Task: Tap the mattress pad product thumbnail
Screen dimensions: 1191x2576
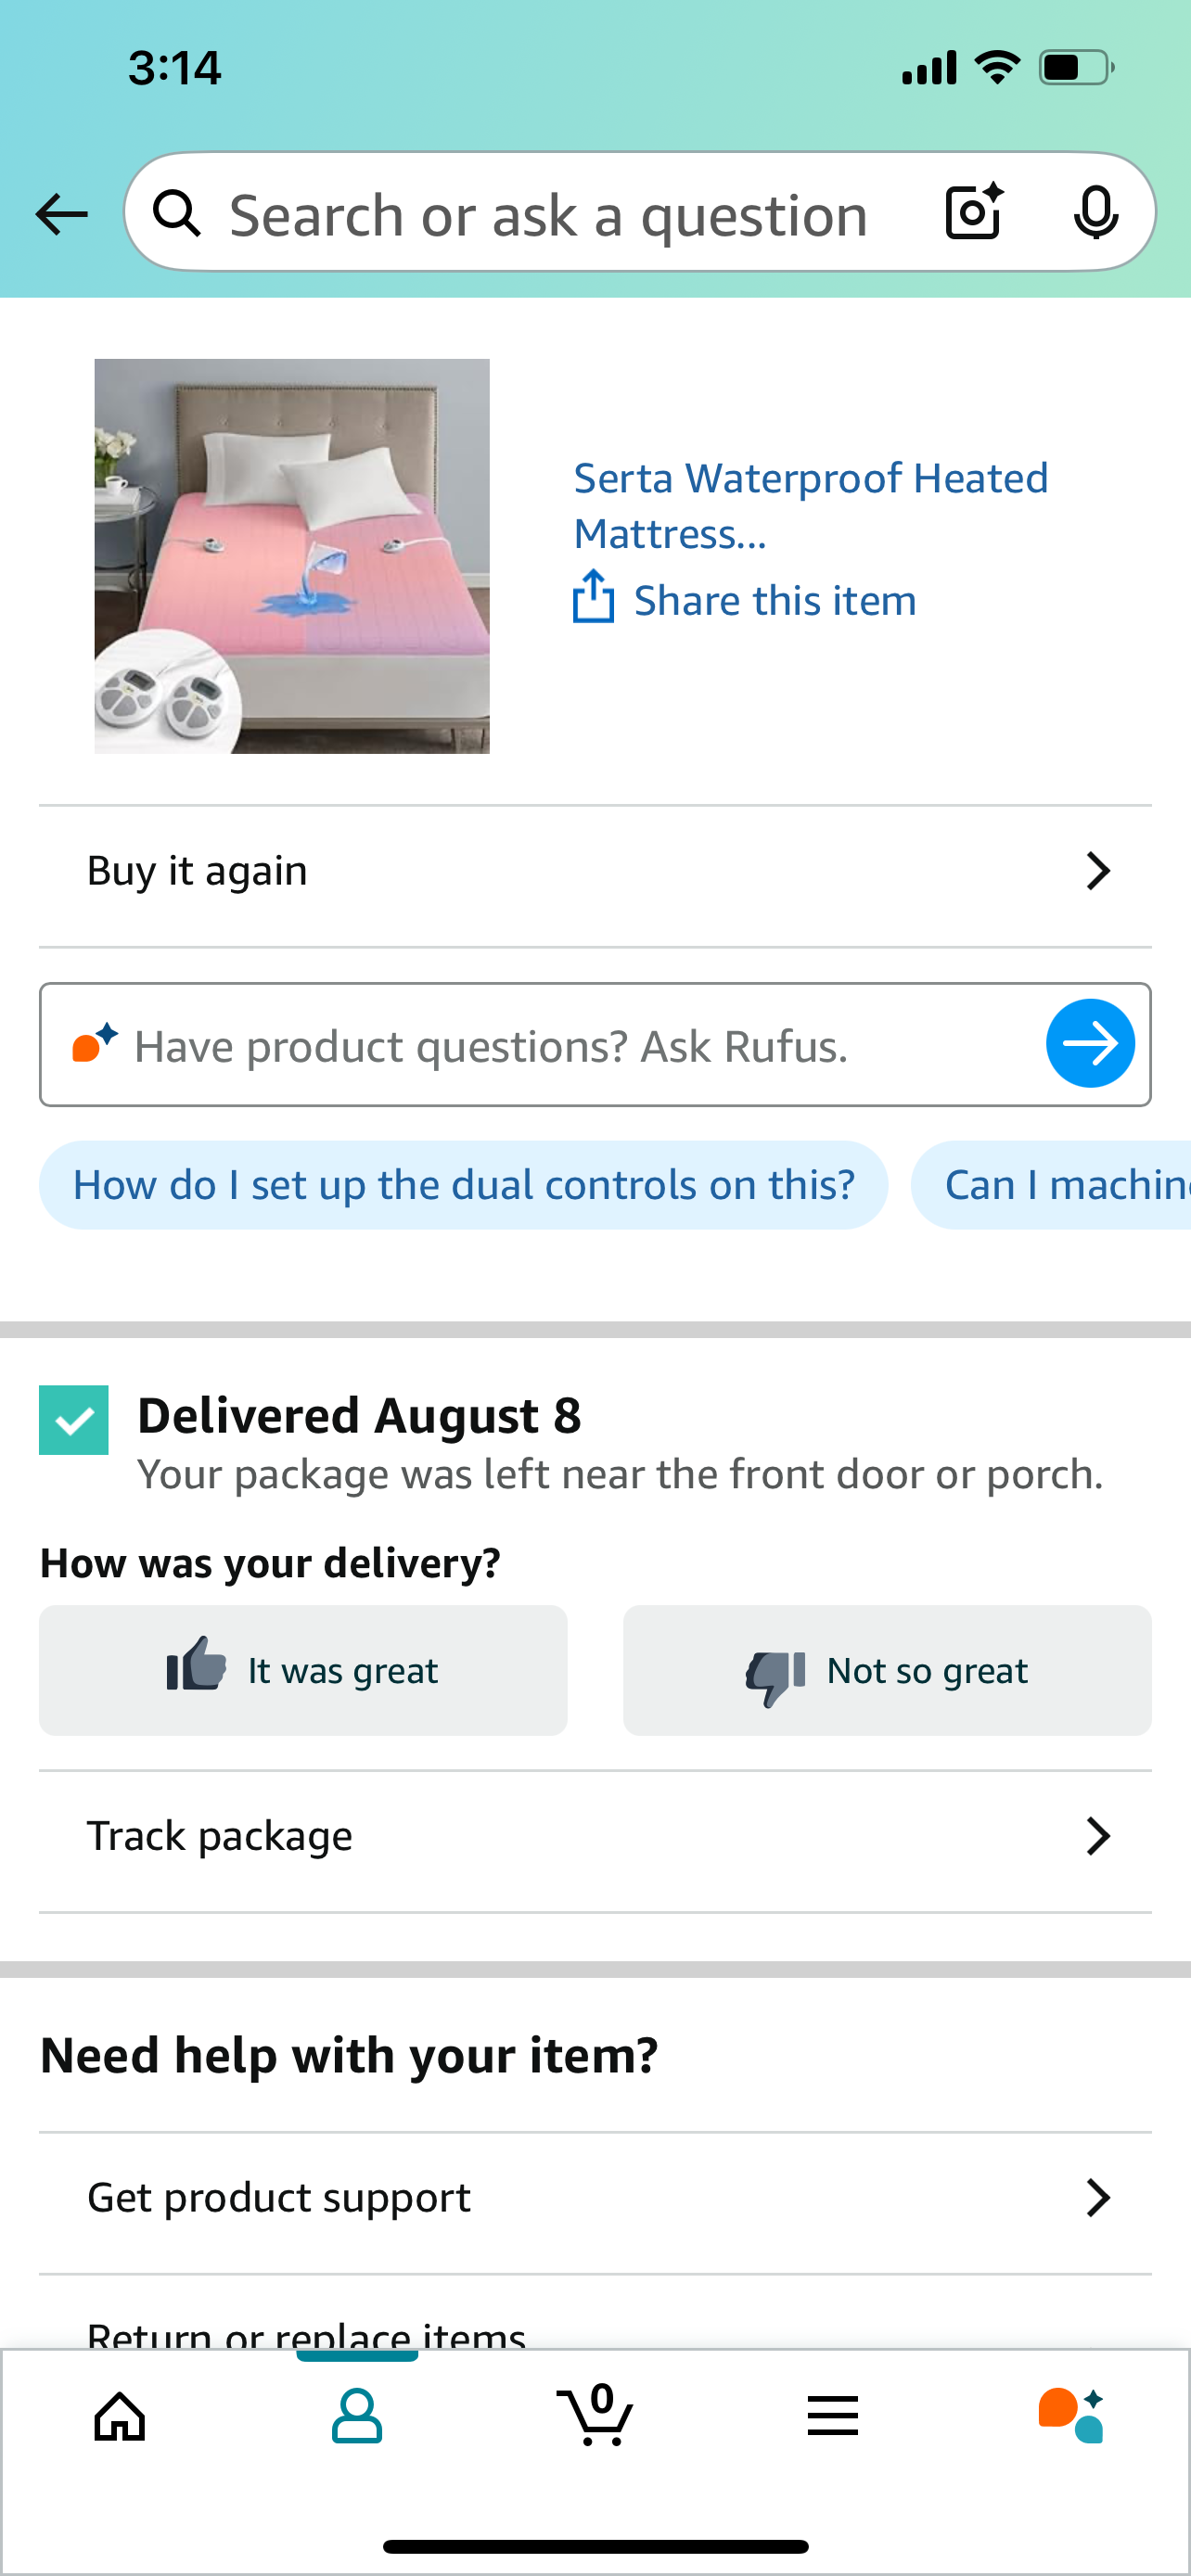Action: coord(292,556)
